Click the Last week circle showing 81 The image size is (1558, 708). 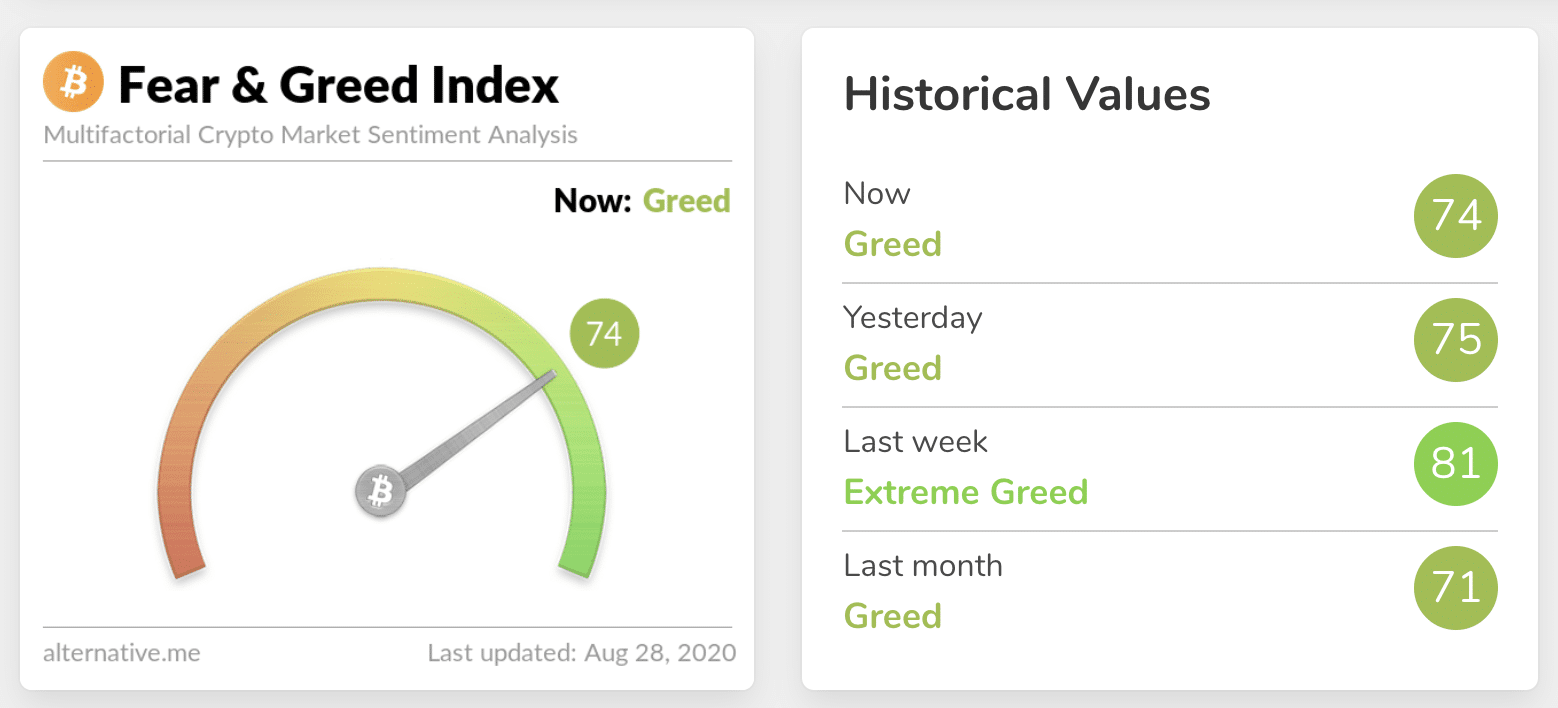1455,464
